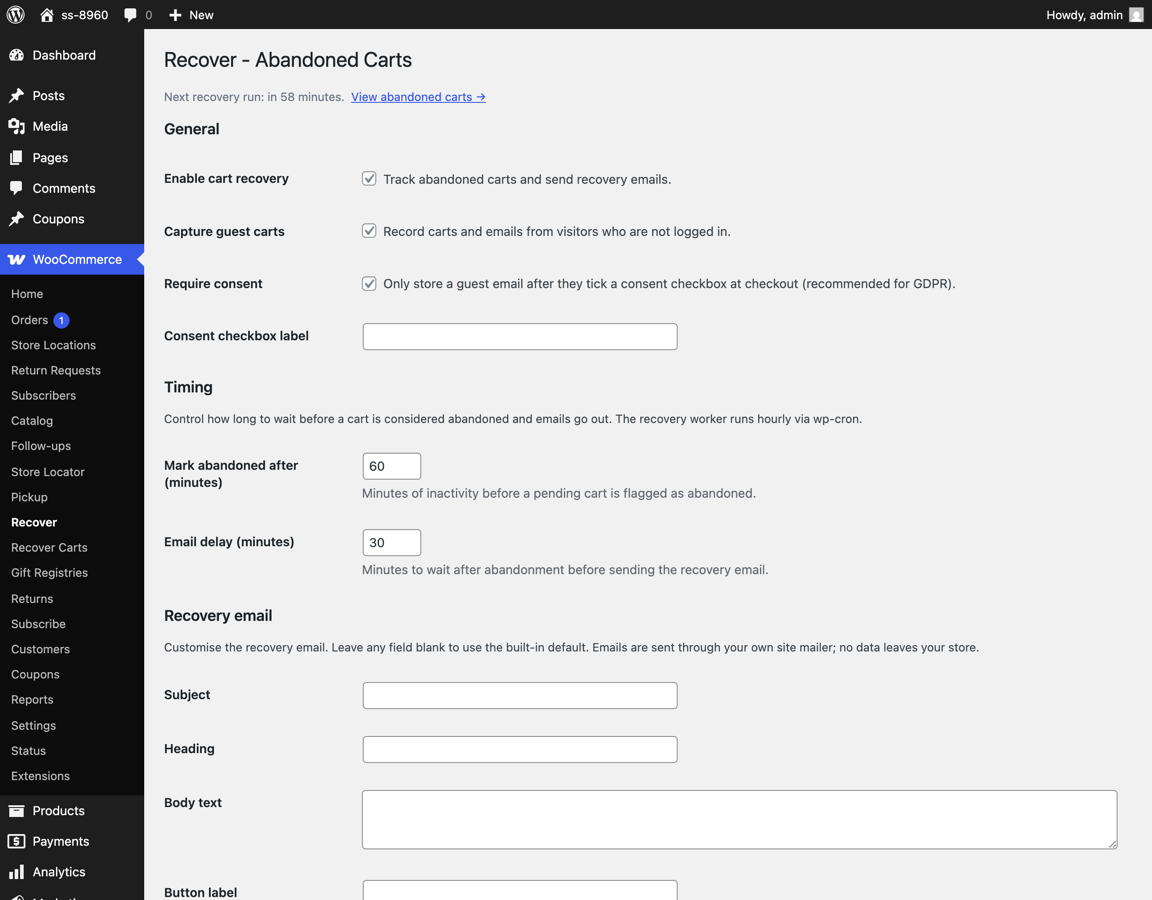Click the plus icon for New

(x=175, y=15)
